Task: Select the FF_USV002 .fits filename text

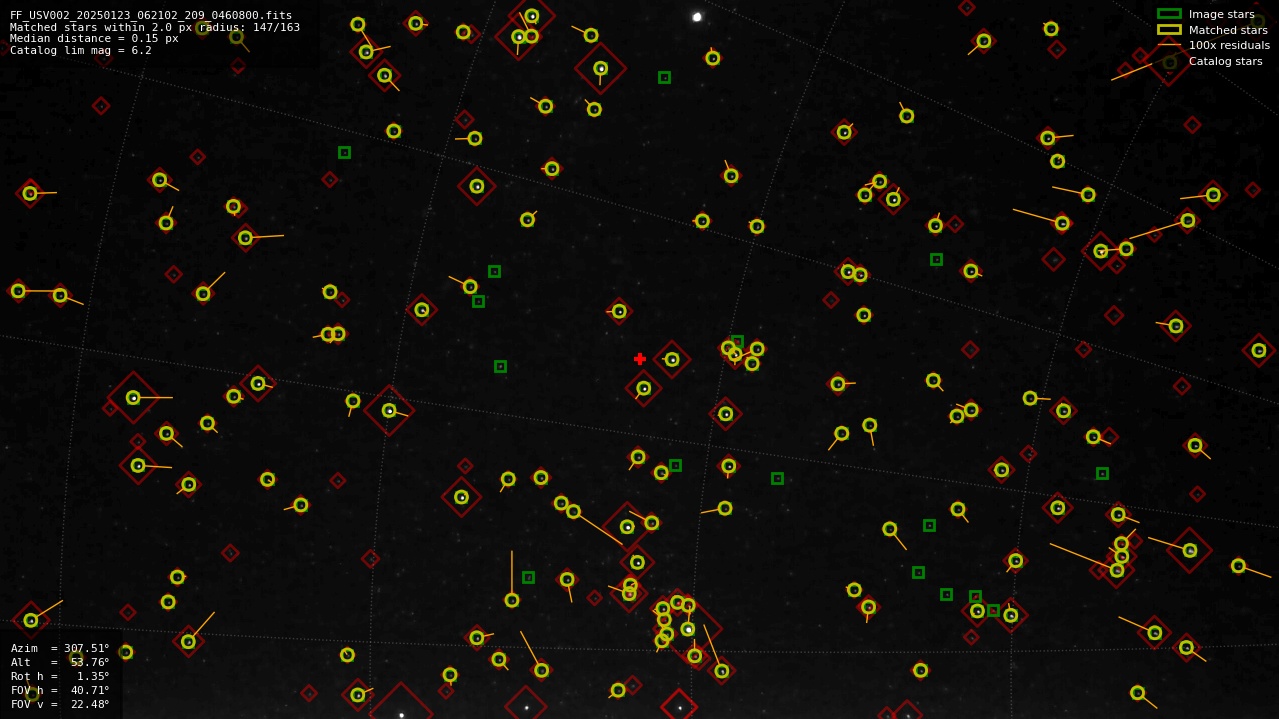Action: [151, 16]
